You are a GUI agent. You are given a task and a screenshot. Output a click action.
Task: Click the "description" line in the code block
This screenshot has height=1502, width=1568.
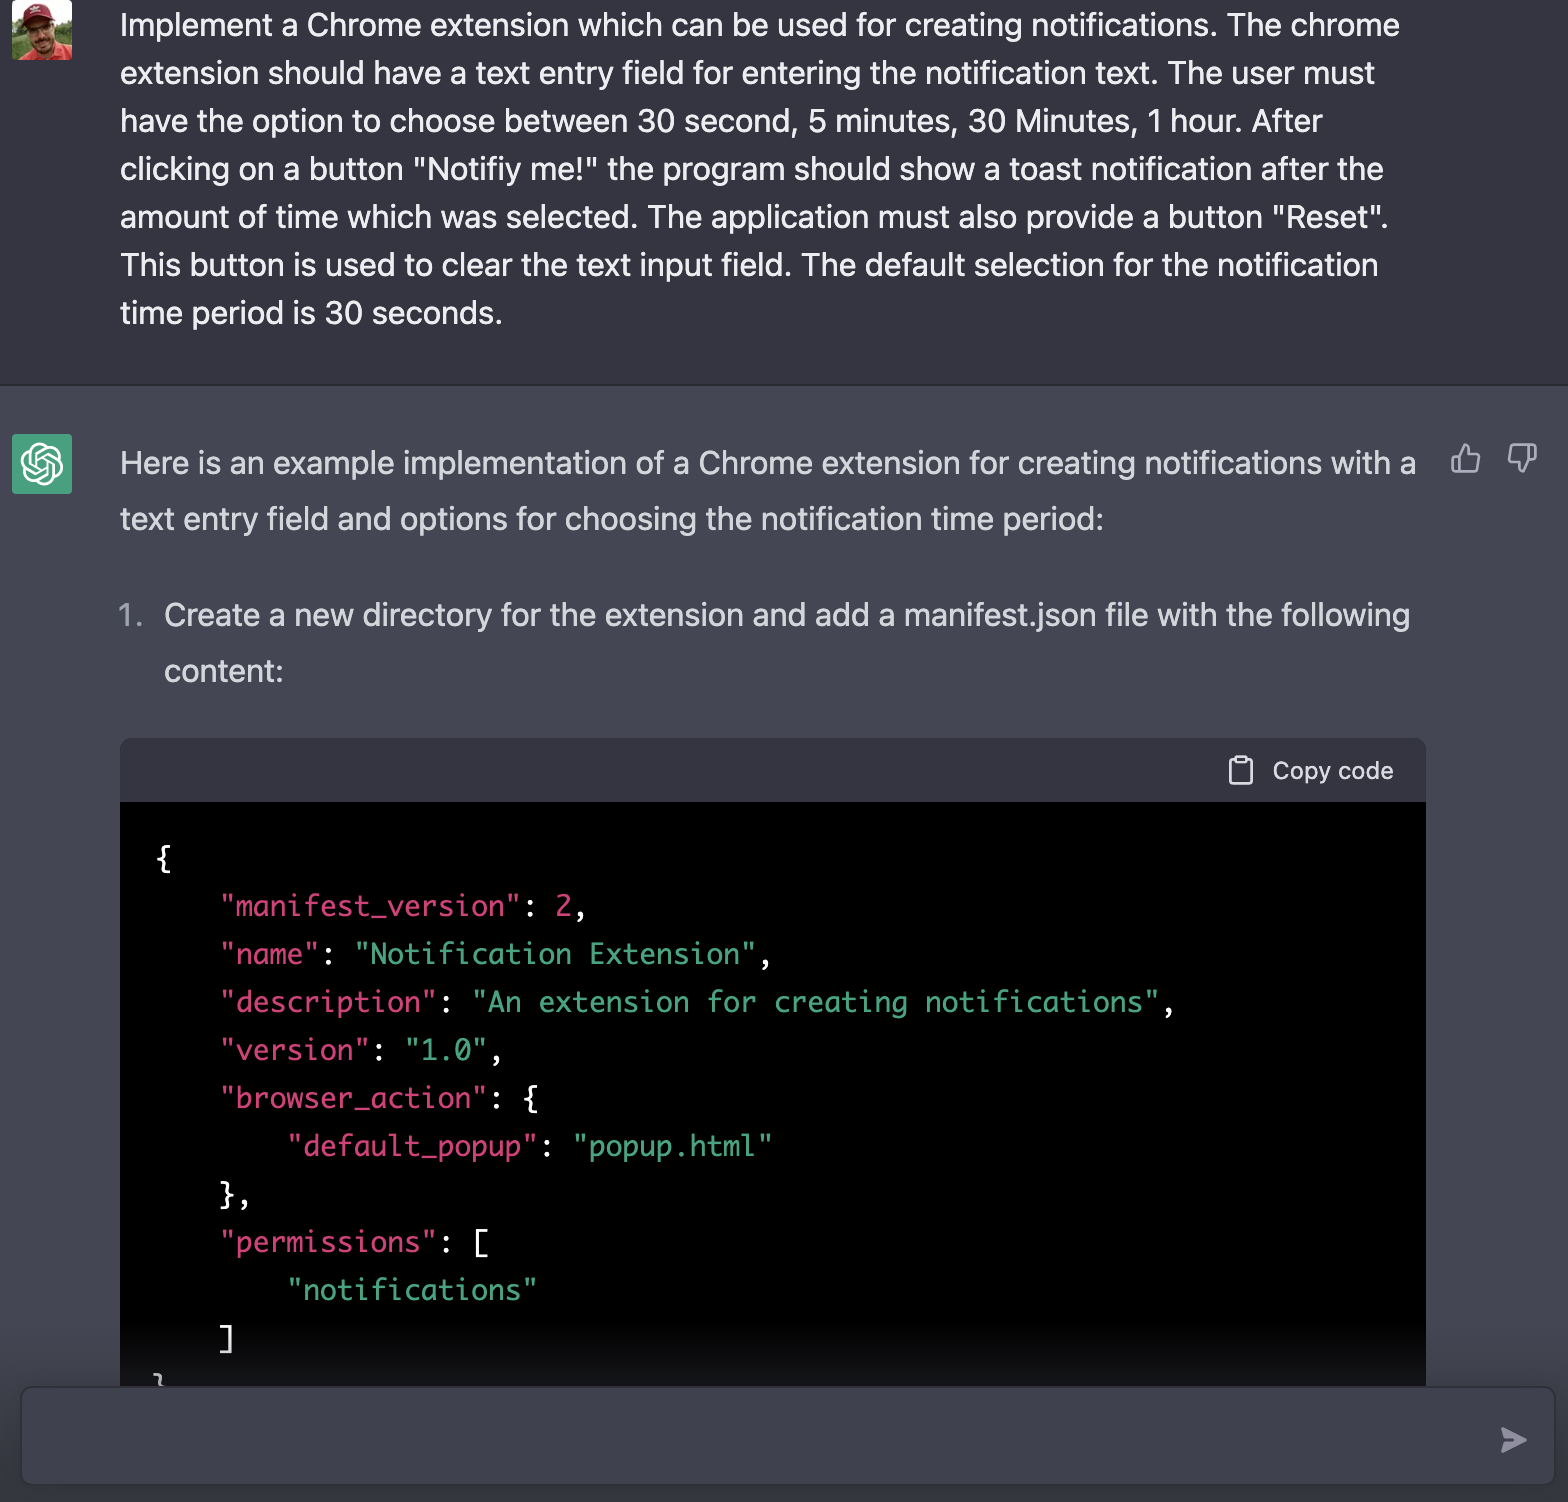click(x=697, y=1002)
